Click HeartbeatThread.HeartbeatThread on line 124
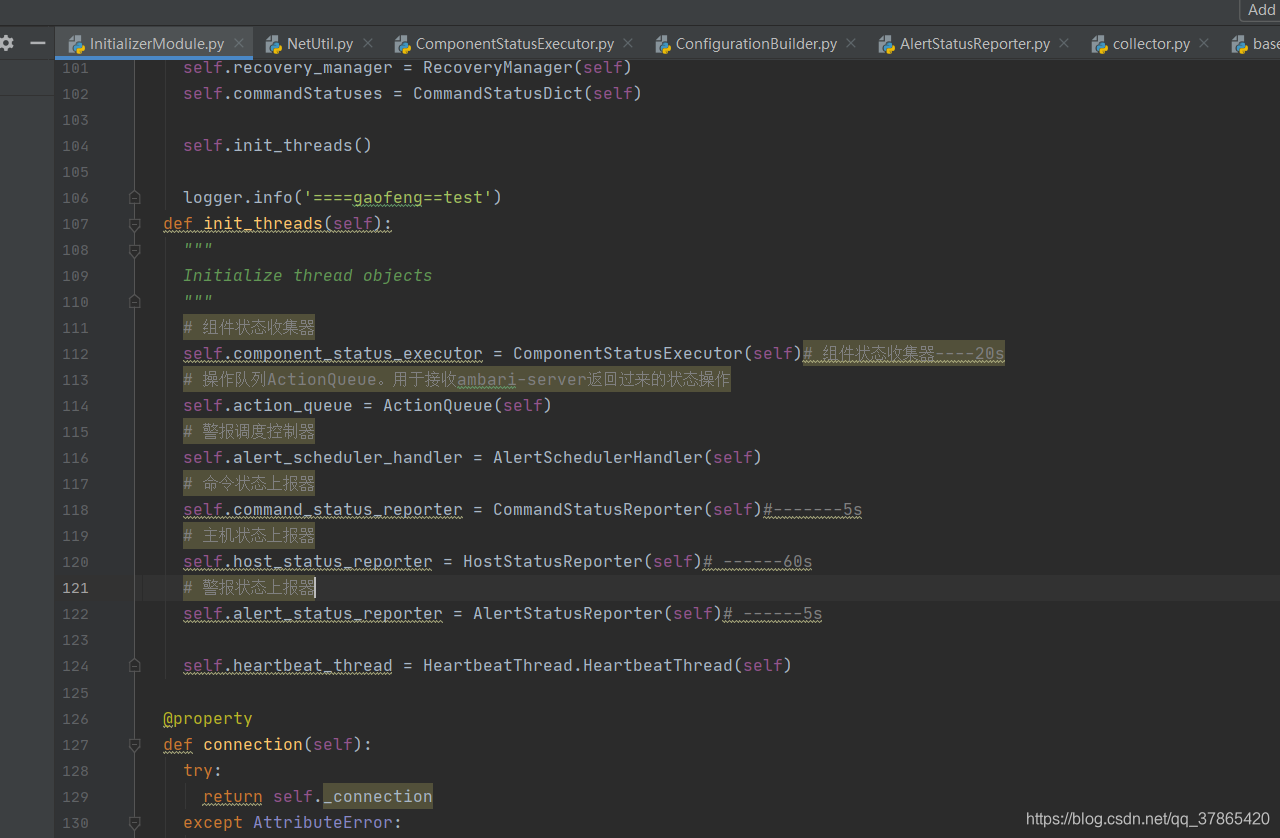The image size is (1280, 838). click(577, 666)
